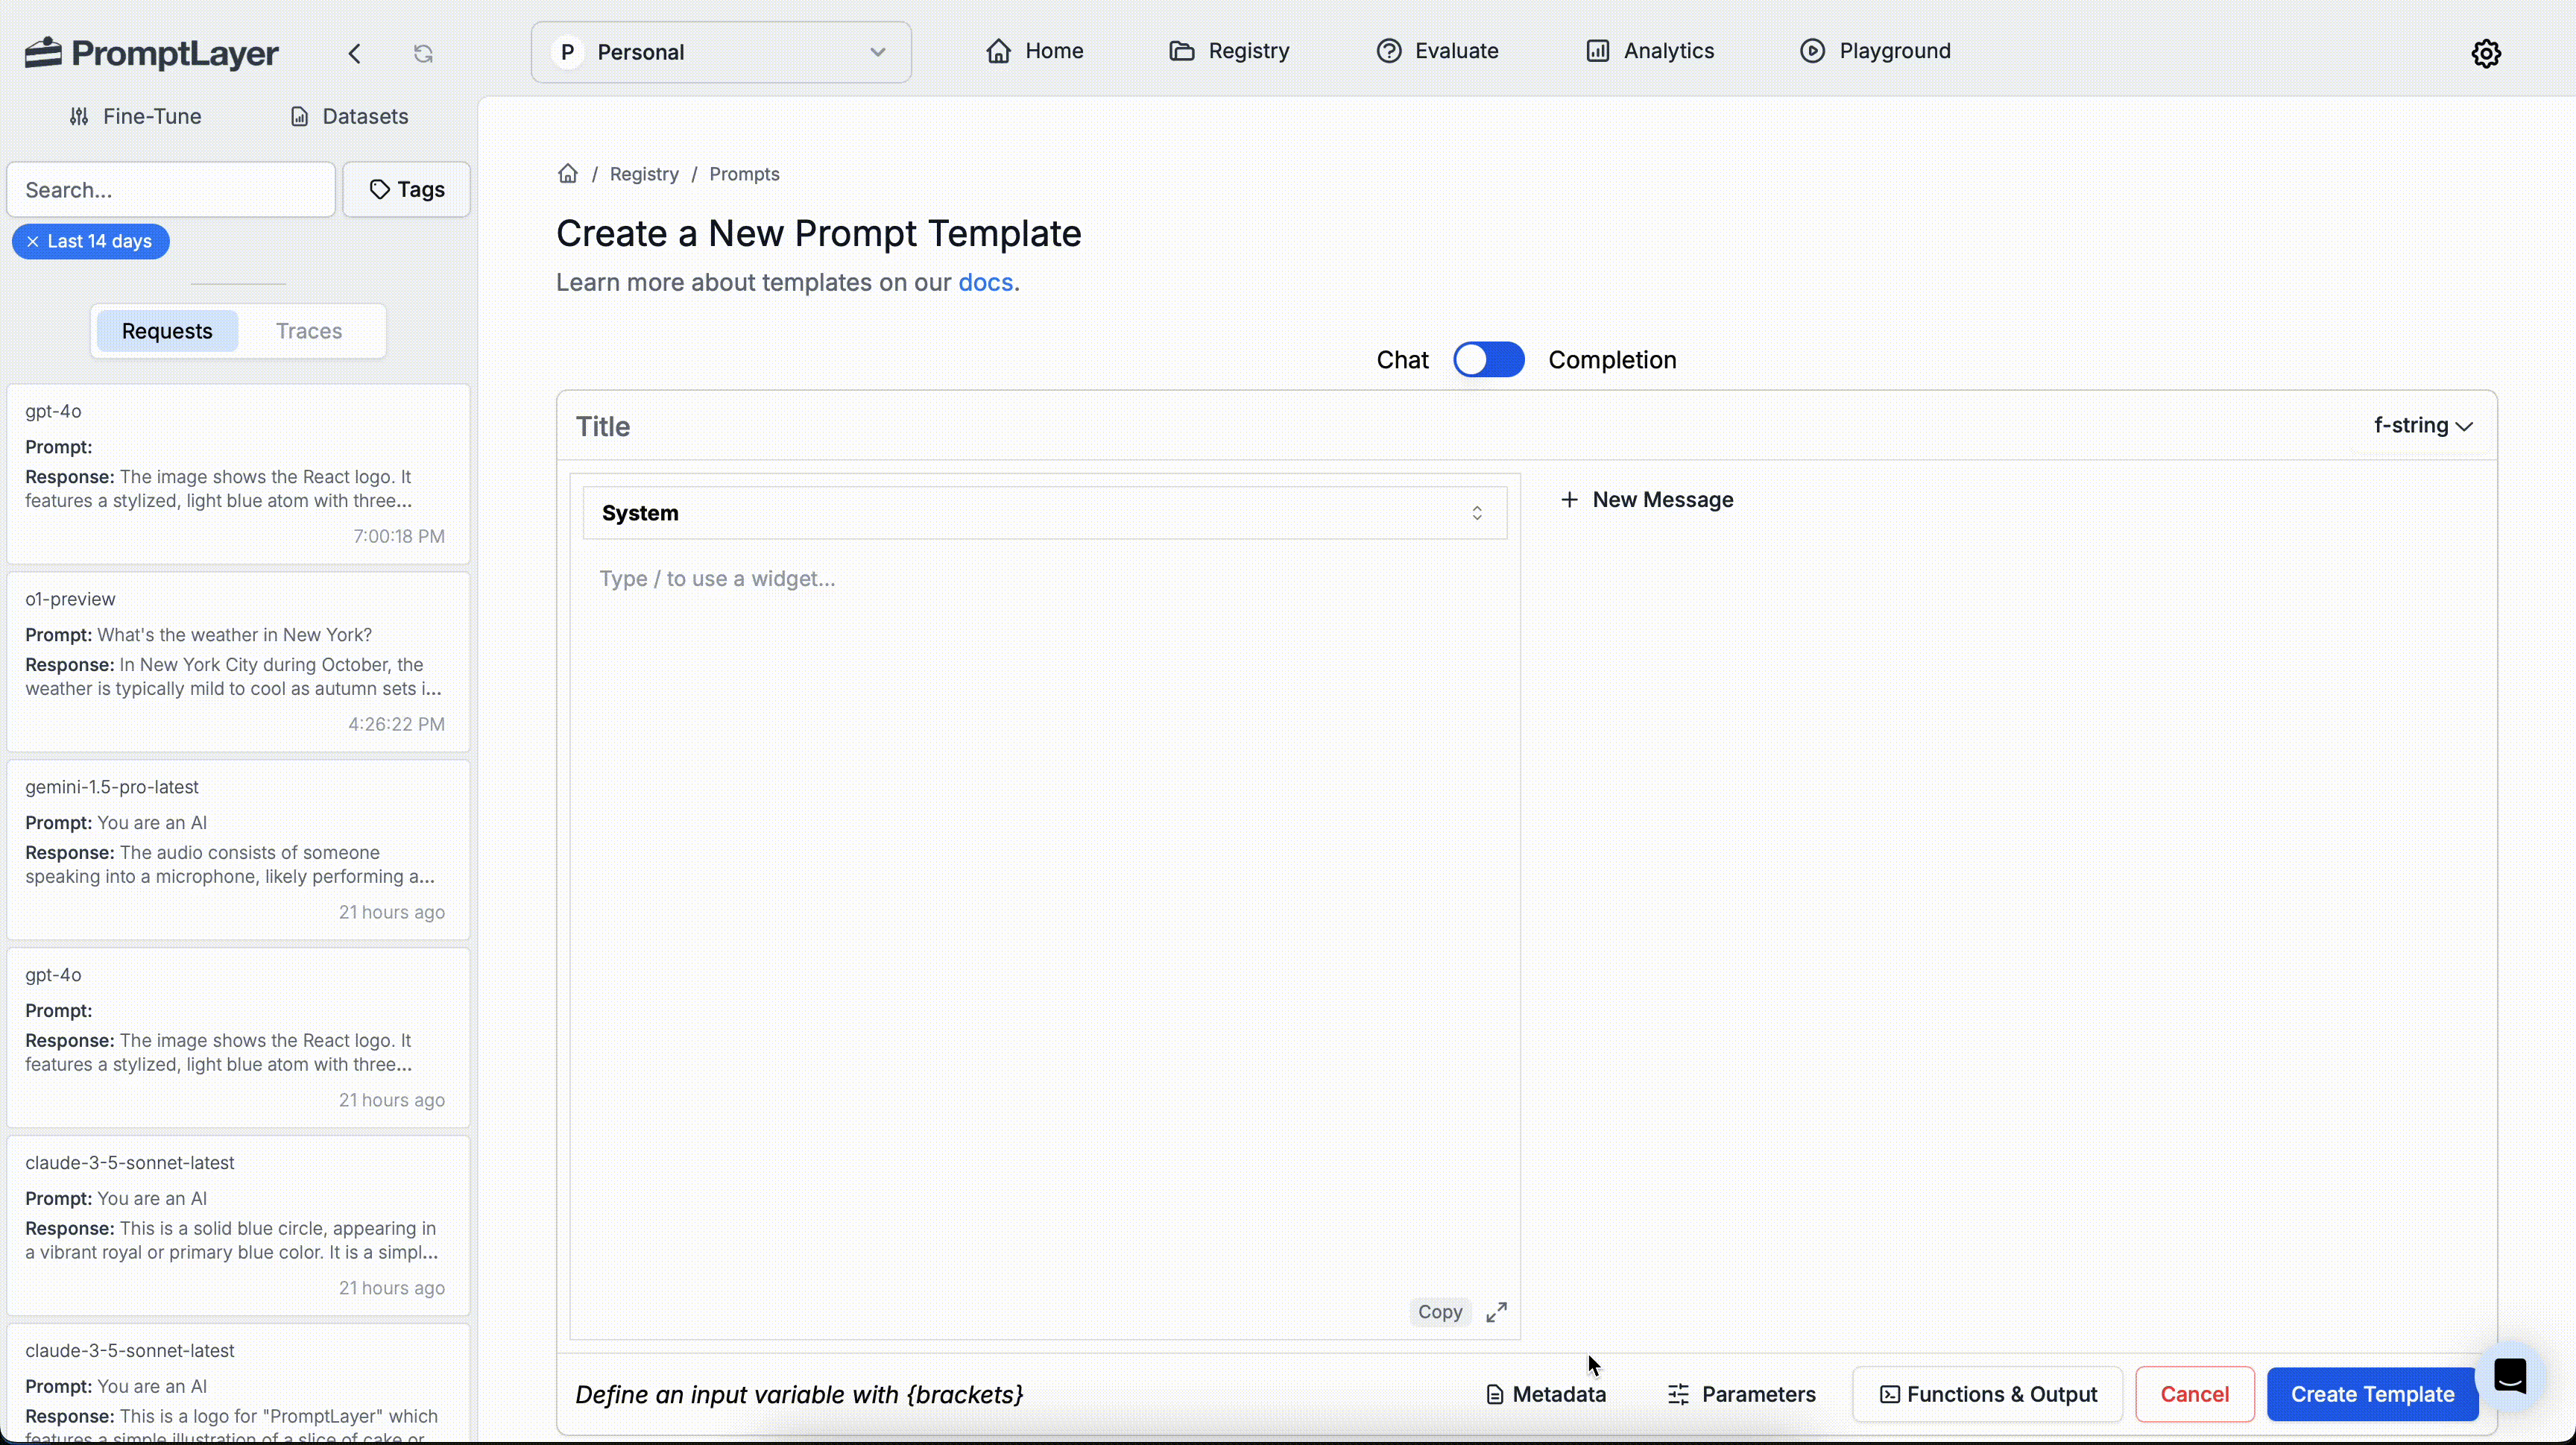Click the home breadcrumb icon
The image size is (2576, 1445).
pos(568,174)
